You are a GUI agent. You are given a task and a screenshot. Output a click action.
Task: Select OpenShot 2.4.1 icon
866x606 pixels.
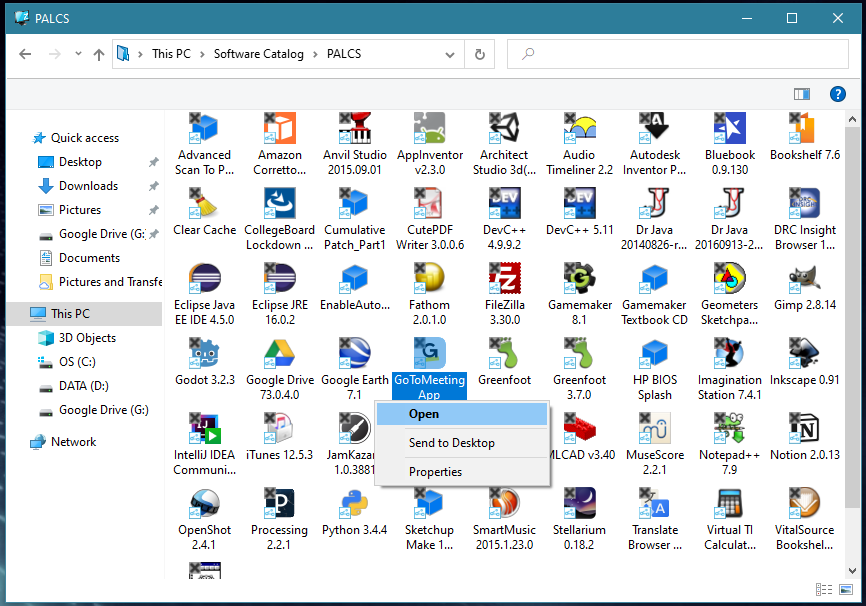coord(204,504)
